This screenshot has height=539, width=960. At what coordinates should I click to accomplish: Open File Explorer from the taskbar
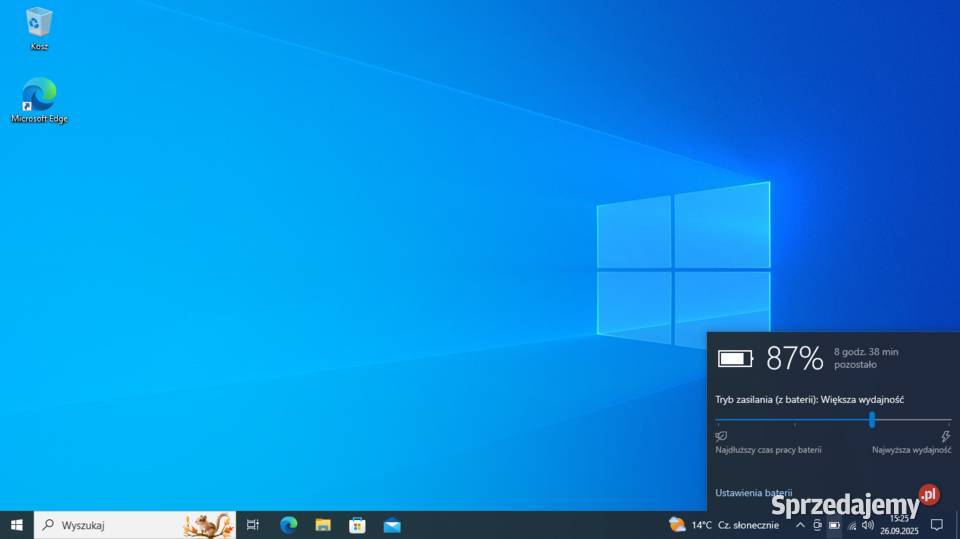[x=323, y=525]
